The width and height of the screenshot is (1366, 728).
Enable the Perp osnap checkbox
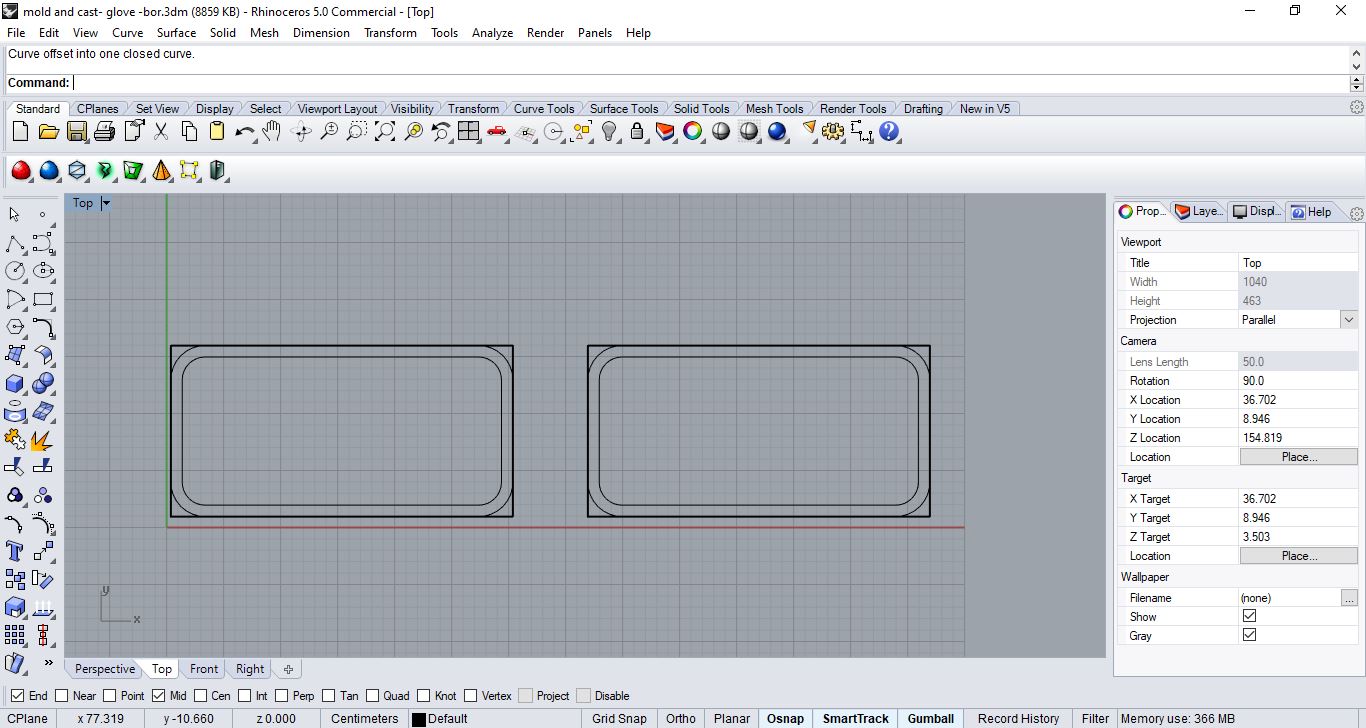pos(281,696)
